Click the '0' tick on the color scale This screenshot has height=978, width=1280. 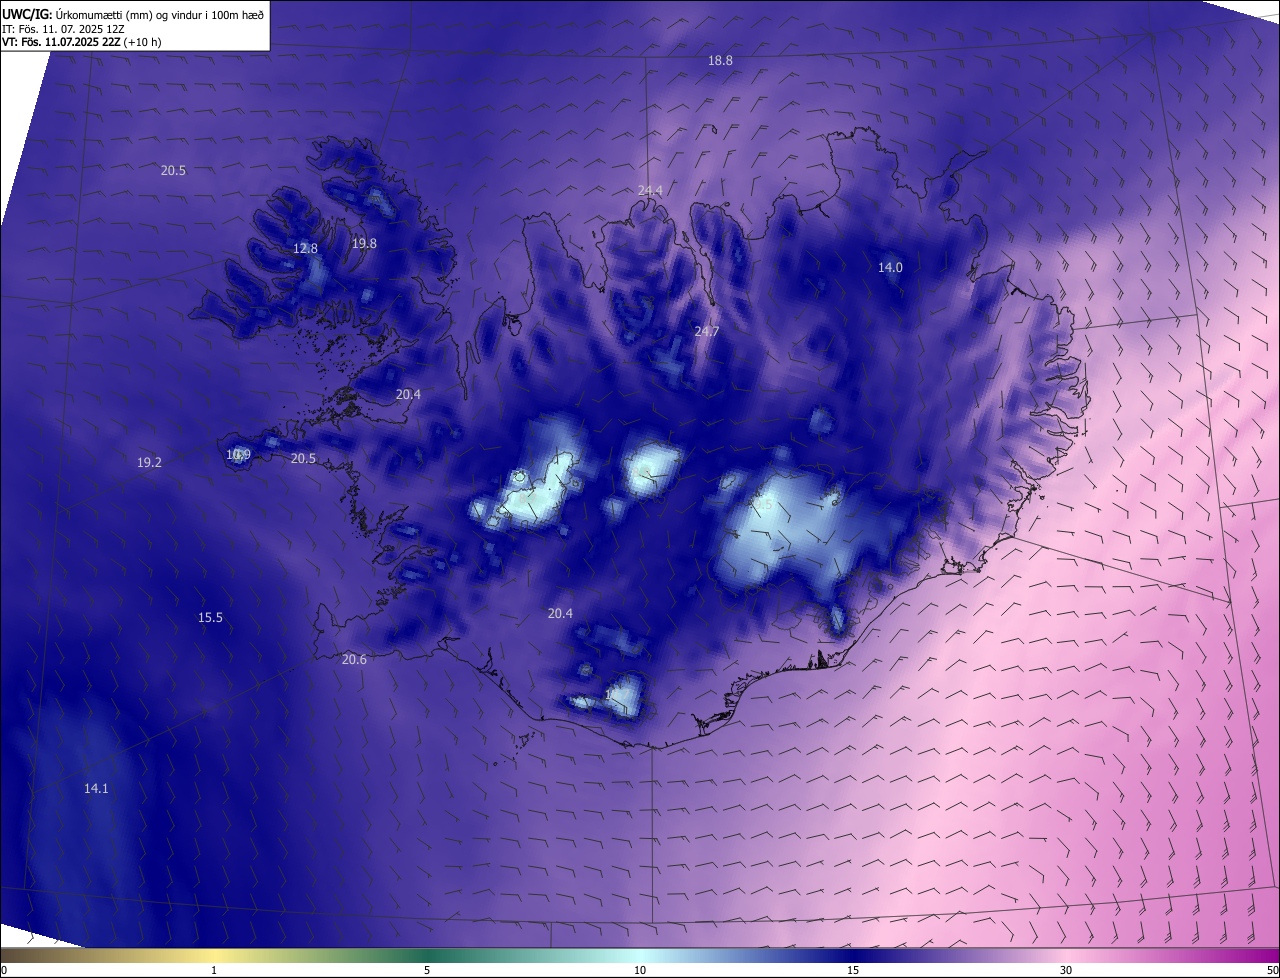(x=4, y=971)
